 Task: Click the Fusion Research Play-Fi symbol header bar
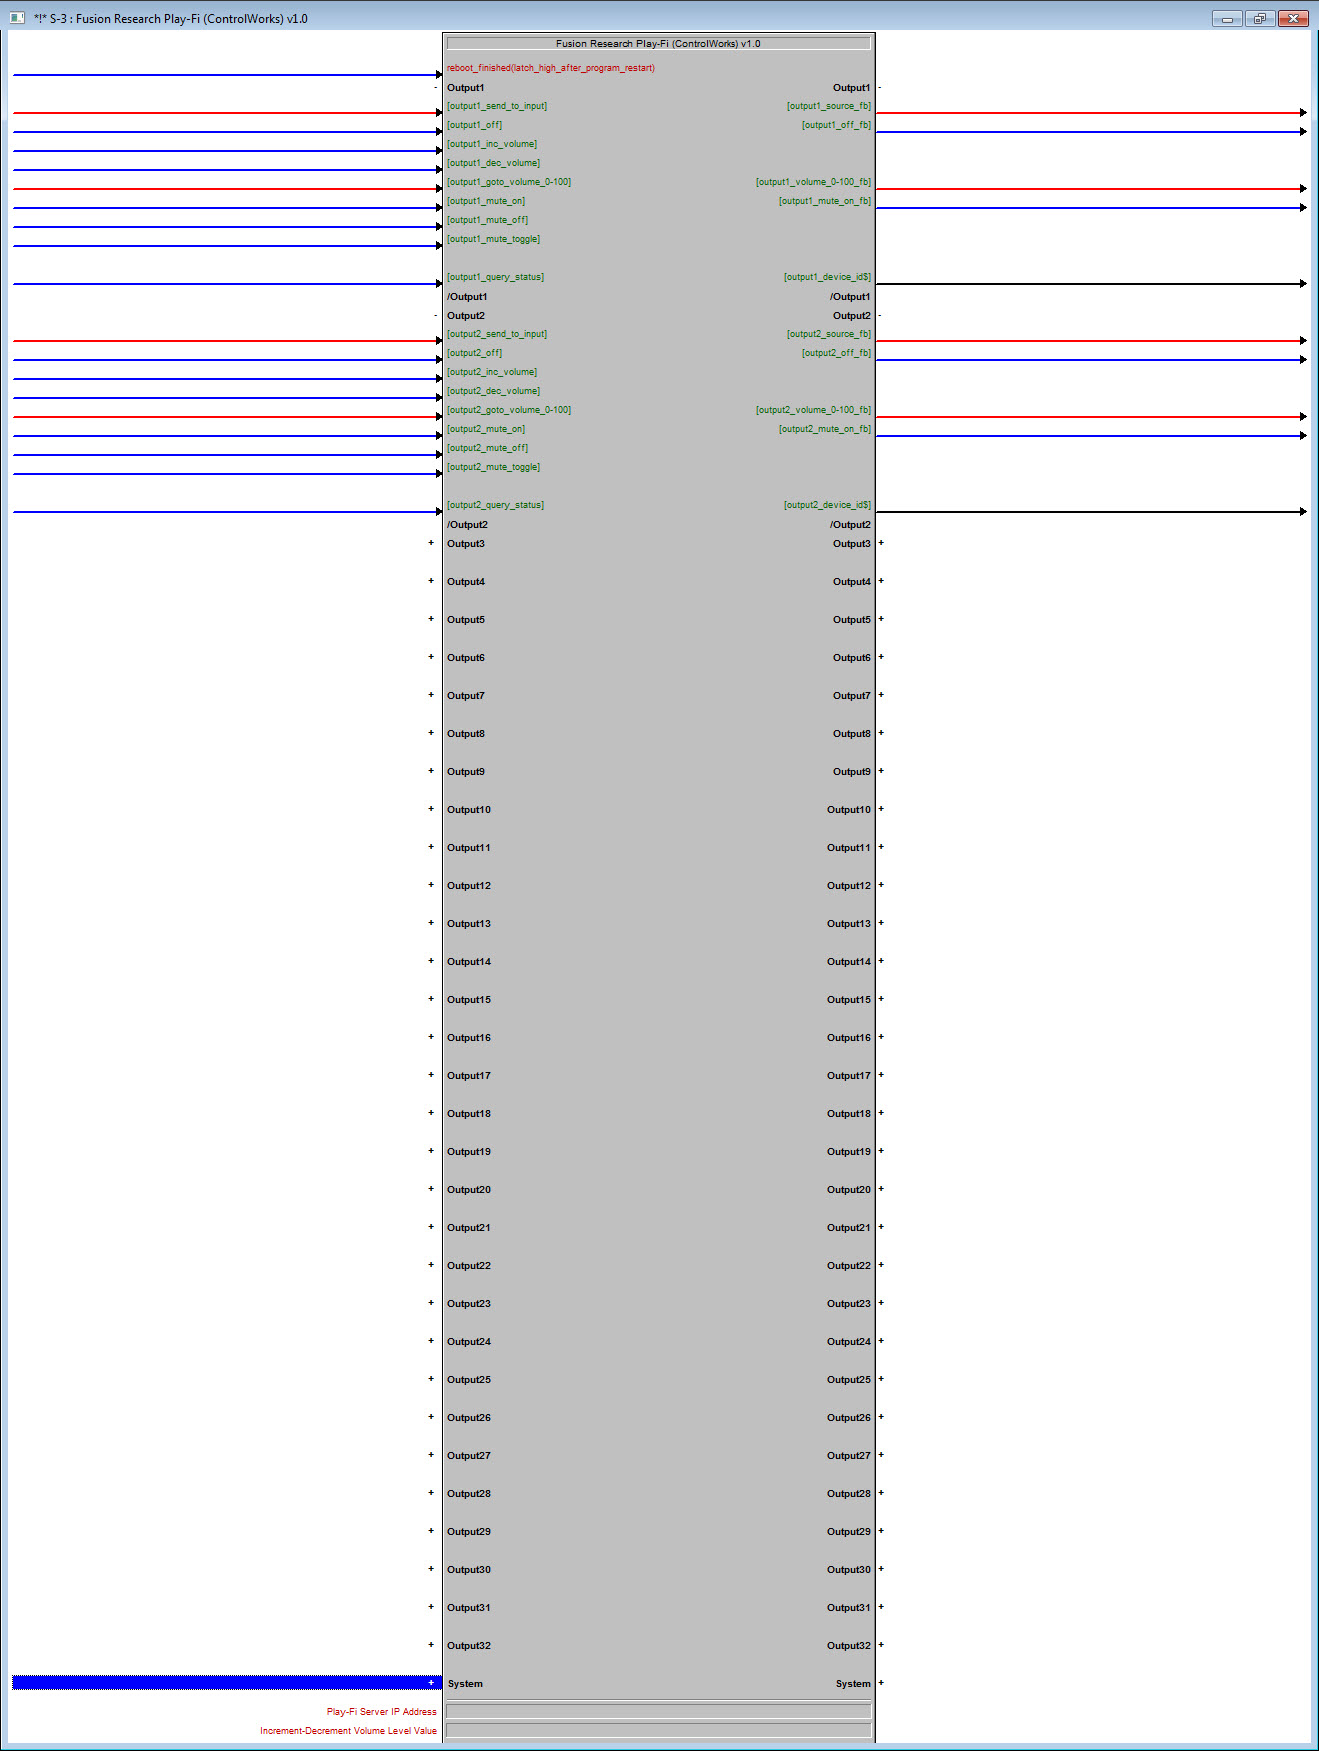coord(658,44)
